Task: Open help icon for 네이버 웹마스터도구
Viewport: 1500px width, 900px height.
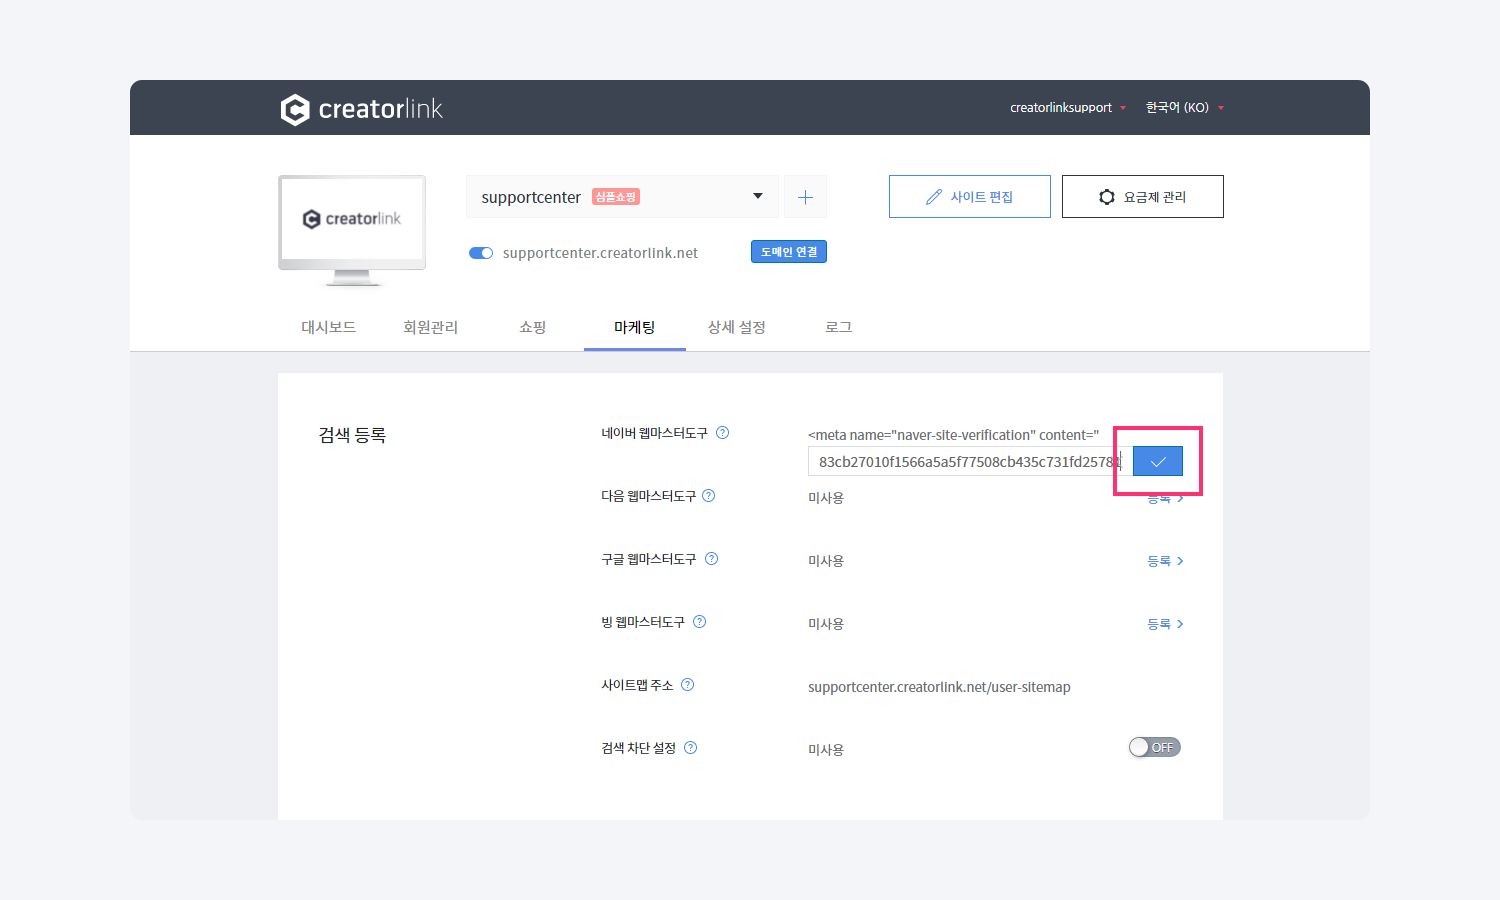Action: coord(723,433)
